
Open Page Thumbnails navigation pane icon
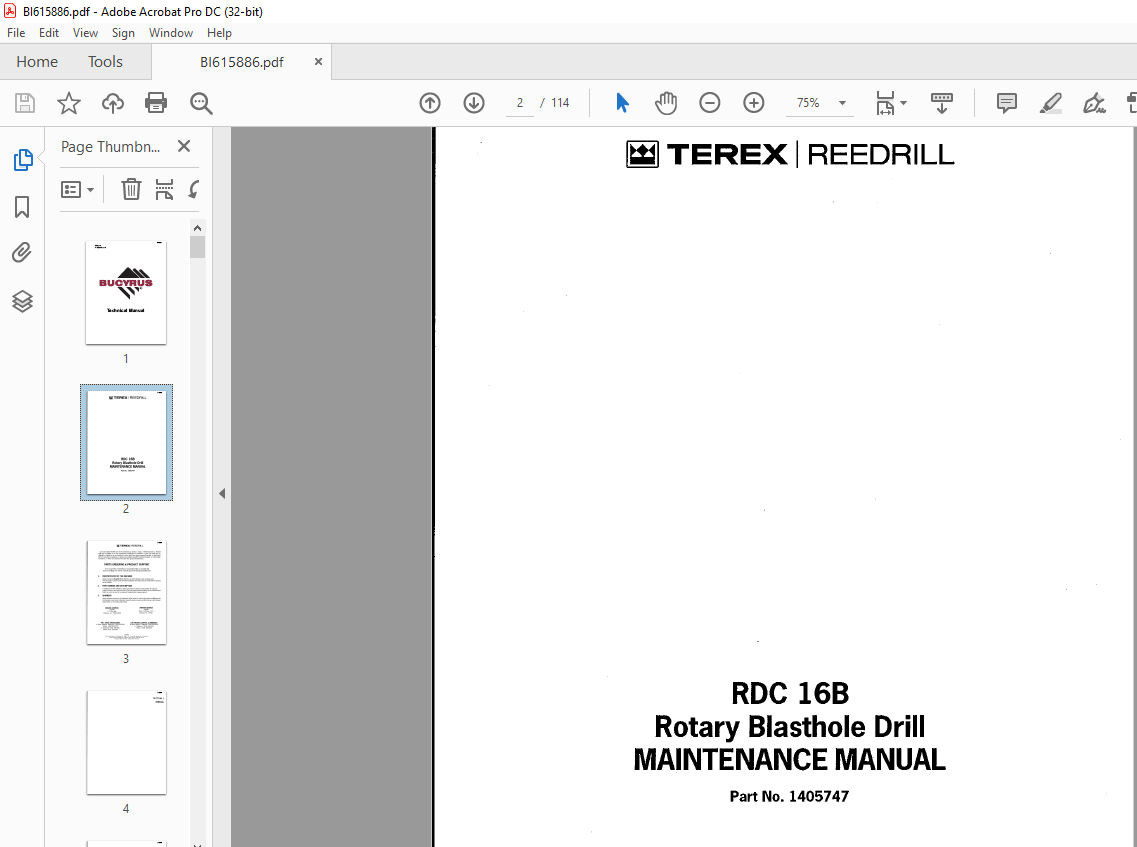click(x=22, y=160)
